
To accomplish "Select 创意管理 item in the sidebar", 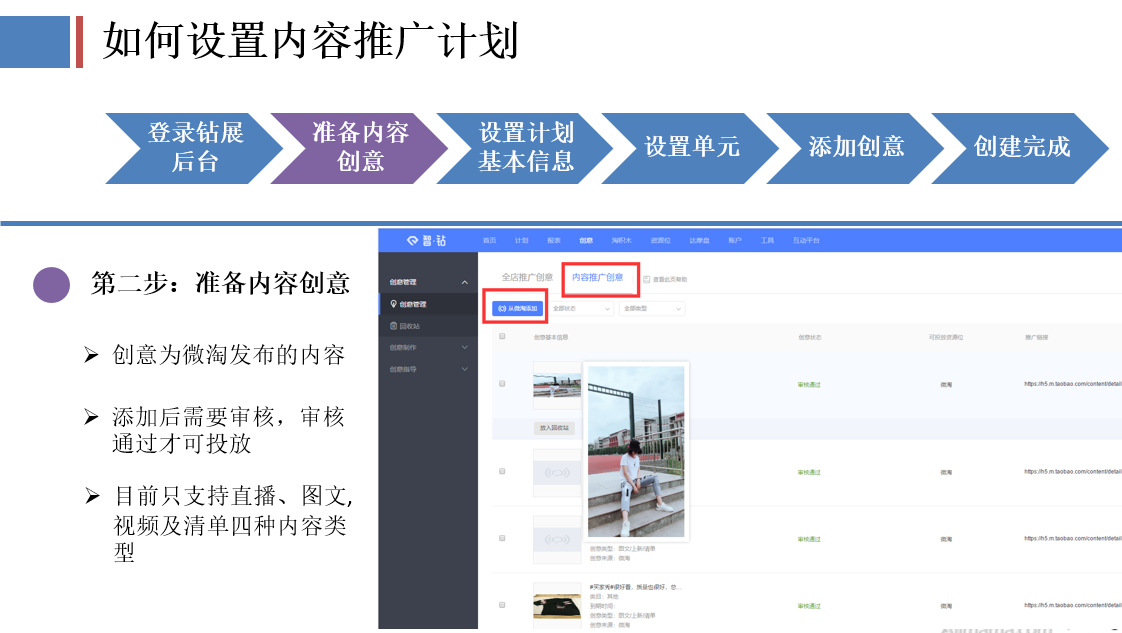I will click(428, 304).
